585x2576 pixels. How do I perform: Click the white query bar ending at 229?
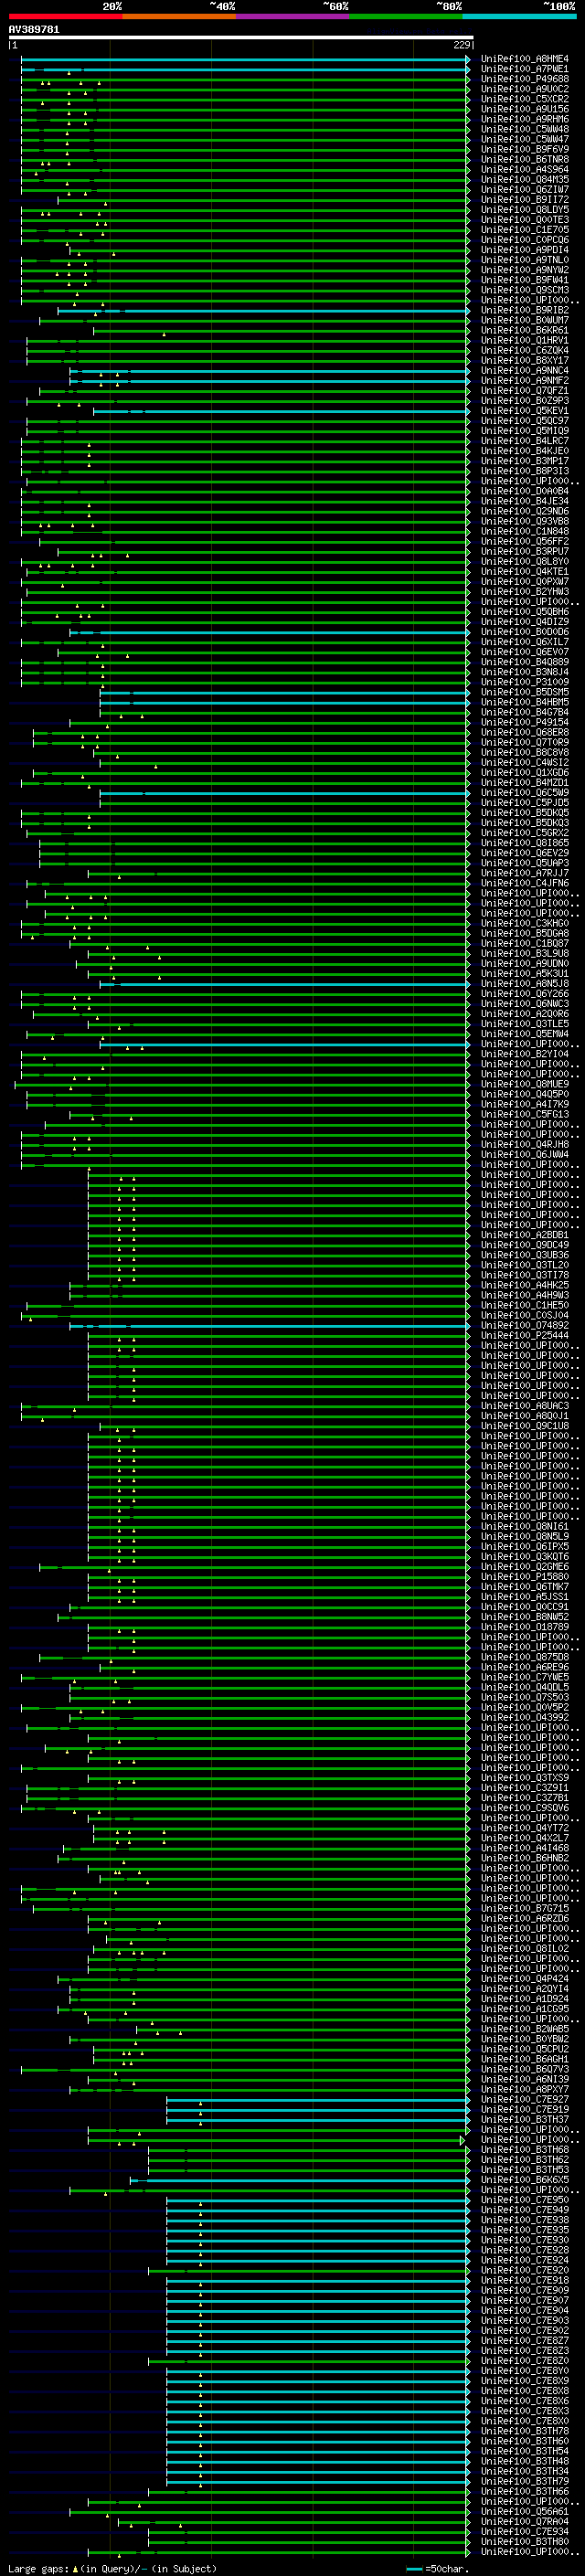click(241, 38)
